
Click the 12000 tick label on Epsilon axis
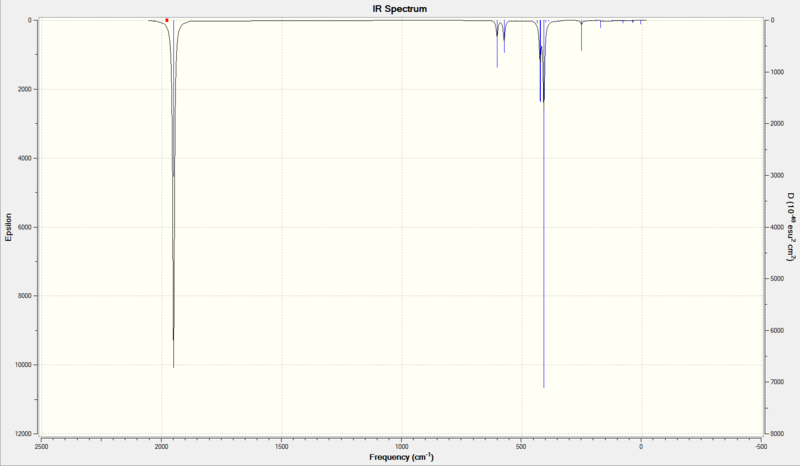coord(23,434)
